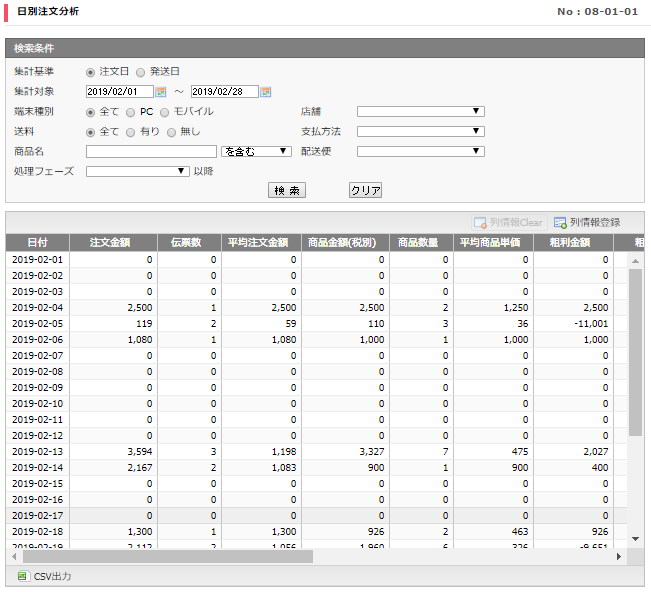Viewport: 651px width, 592px height.
Task: Click the vertical scrollbar up arrow
Action: [635, 261]
